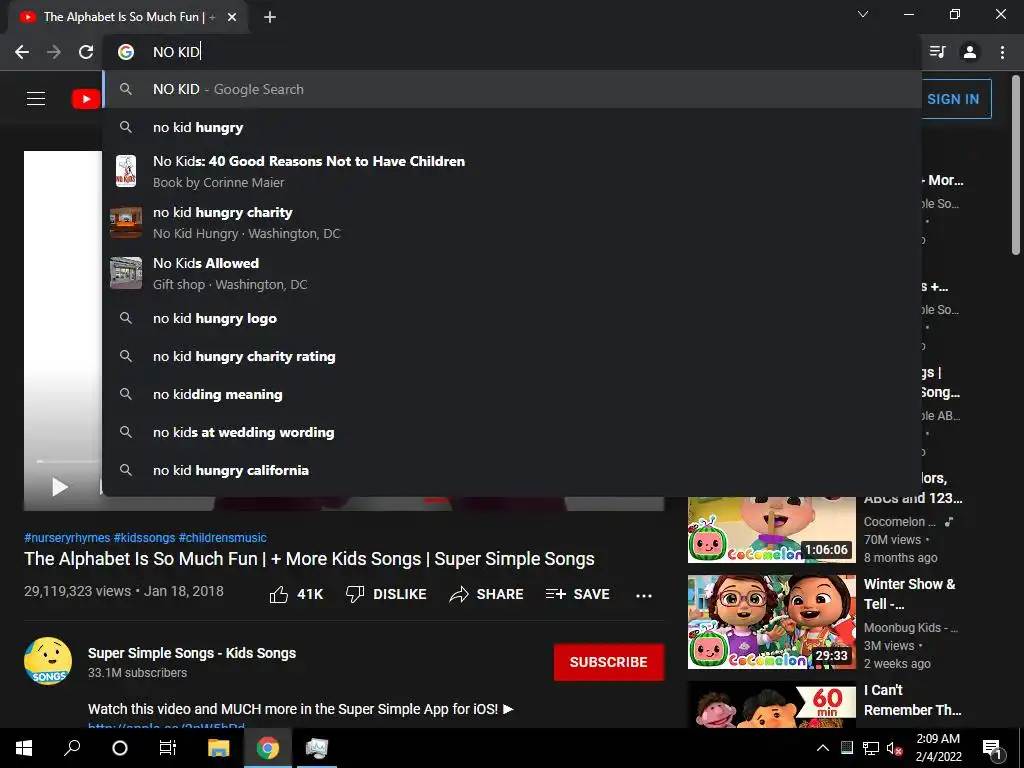Open the notification center icon
The height and width of the screenshot is (768, 1024).
[993, 748]
